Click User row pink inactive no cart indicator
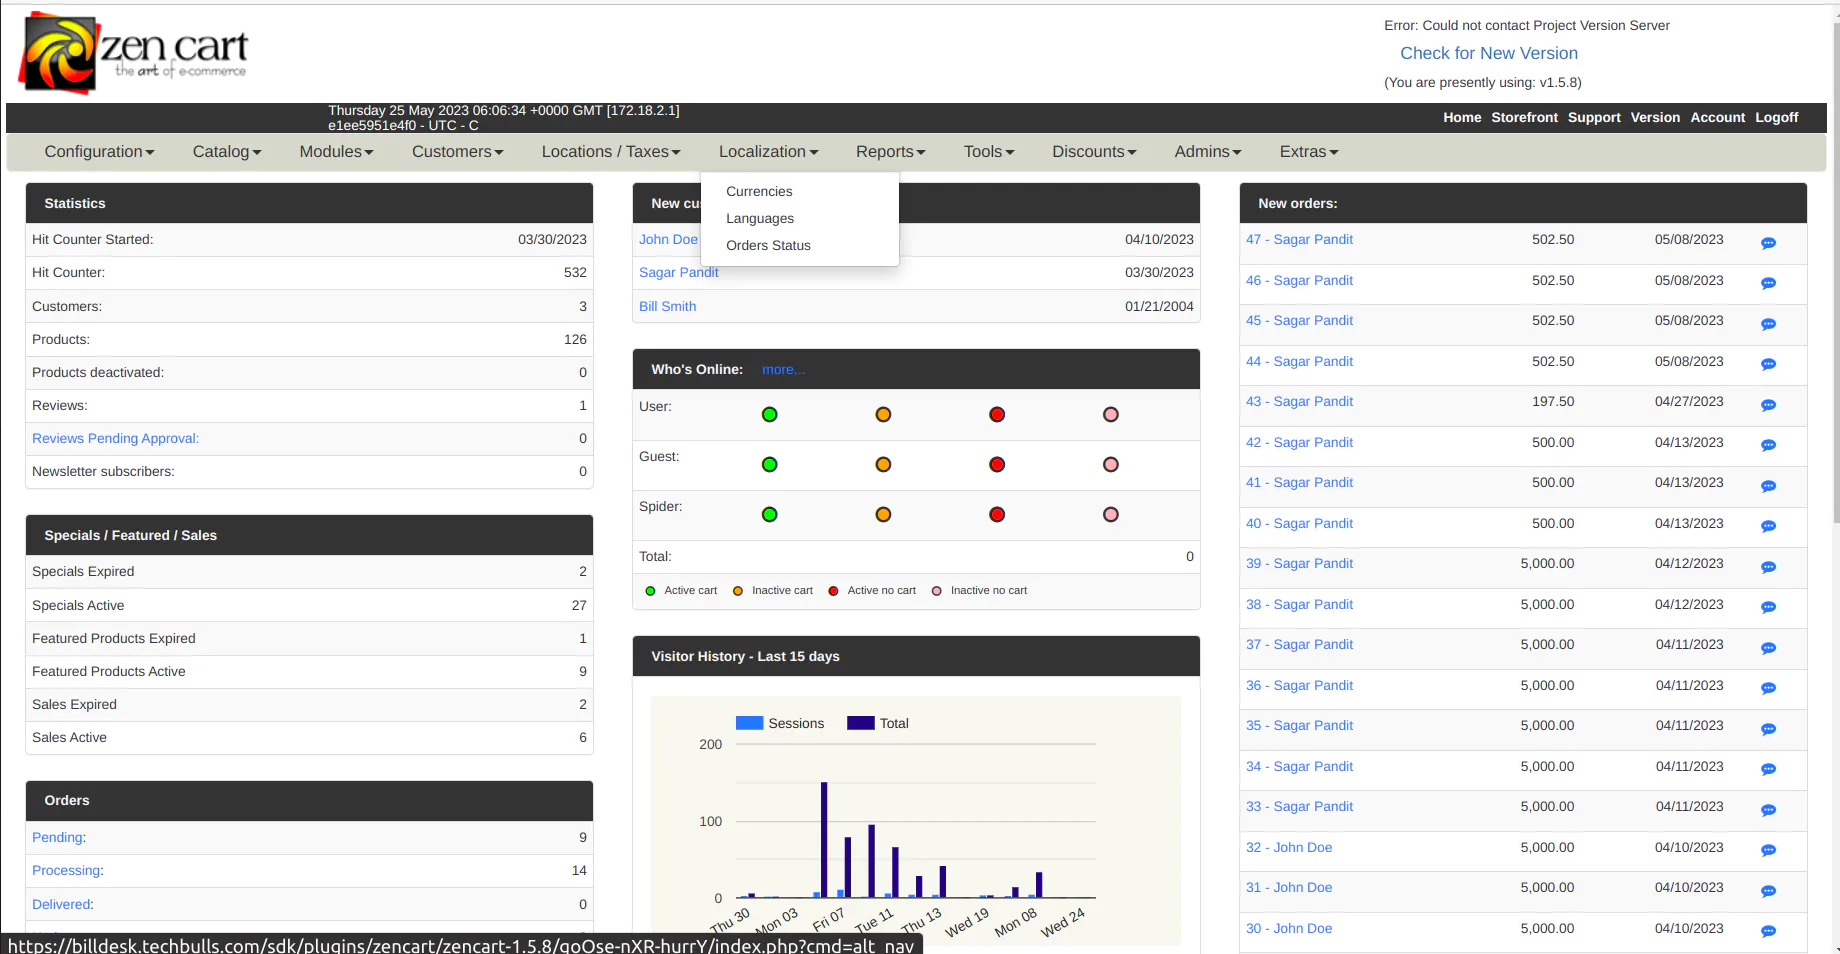Image resolution: width=1840 pixels, height=954 pixels. [x=1111, y=414]
